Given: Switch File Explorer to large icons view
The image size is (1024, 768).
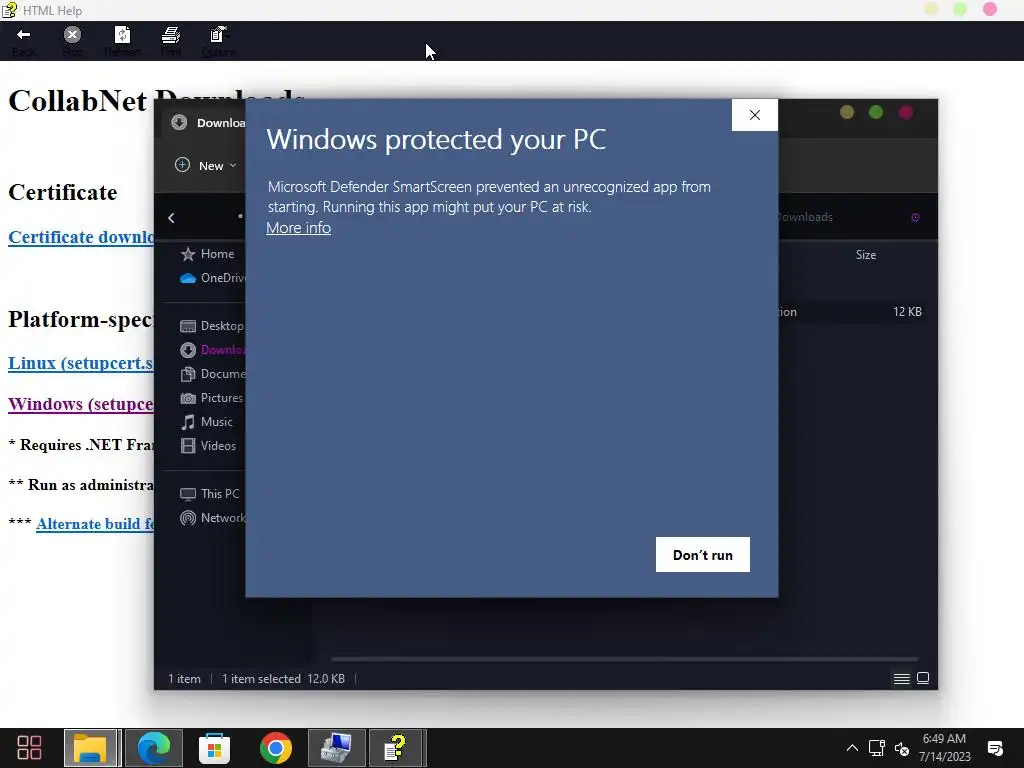Looking at the screenshot, I should click(923, 679).
